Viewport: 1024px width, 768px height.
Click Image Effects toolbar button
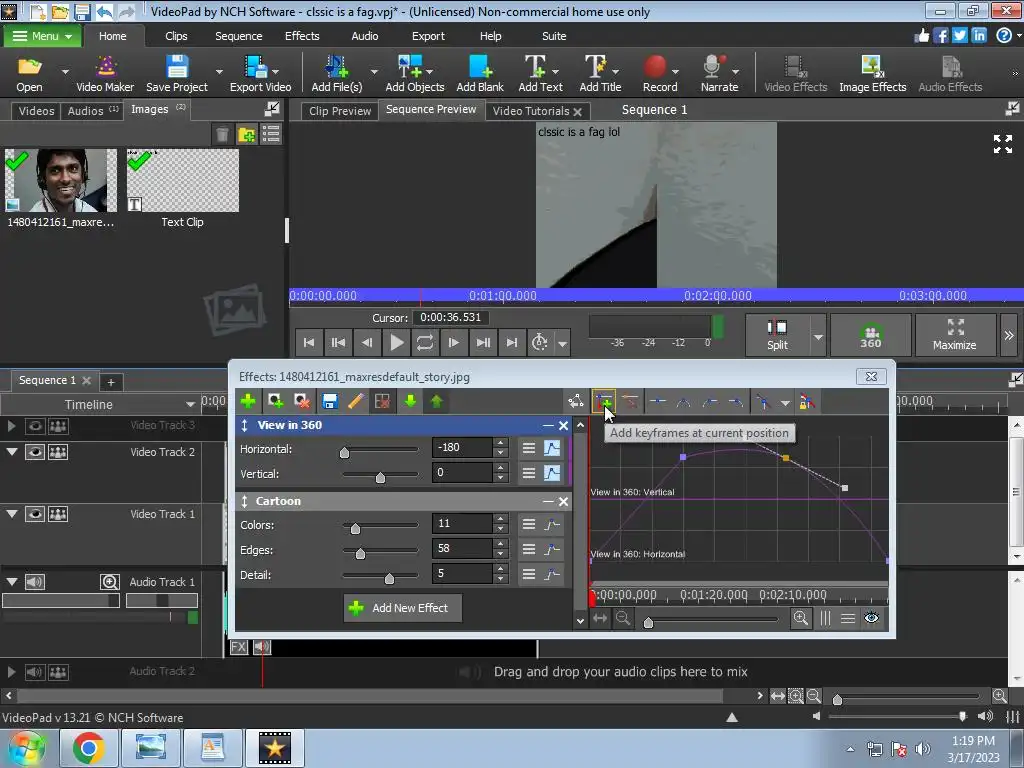[872, 73]
